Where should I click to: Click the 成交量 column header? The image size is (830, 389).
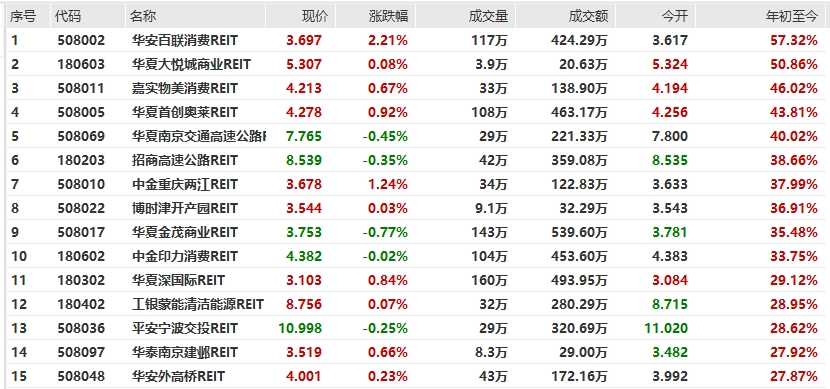[x=488, y=16]
